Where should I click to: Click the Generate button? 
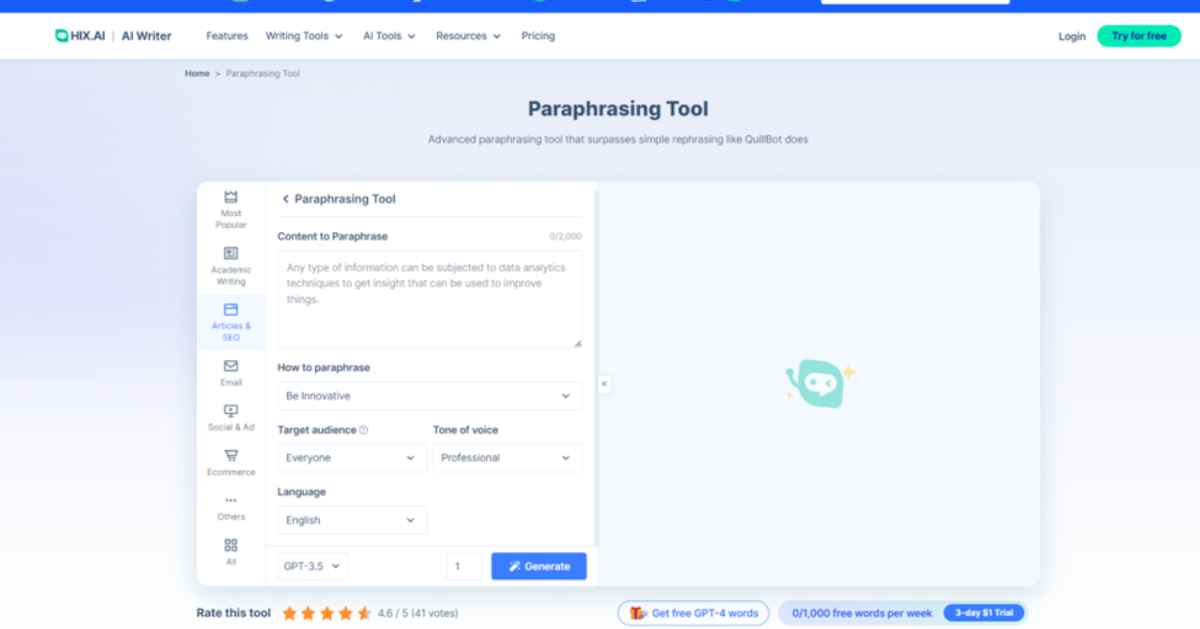click(539, 566)
